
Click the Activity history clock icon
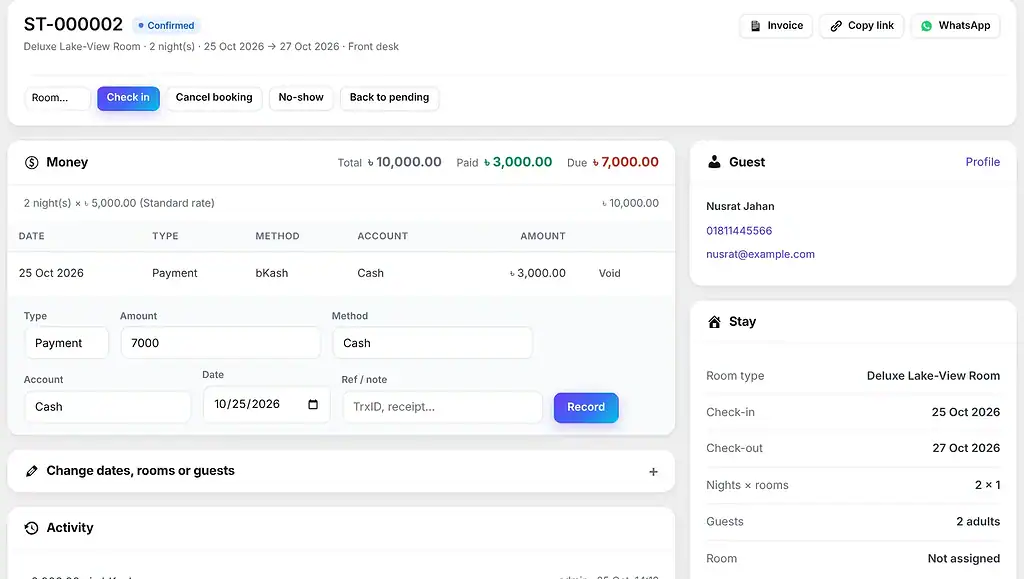pos(31,528)
